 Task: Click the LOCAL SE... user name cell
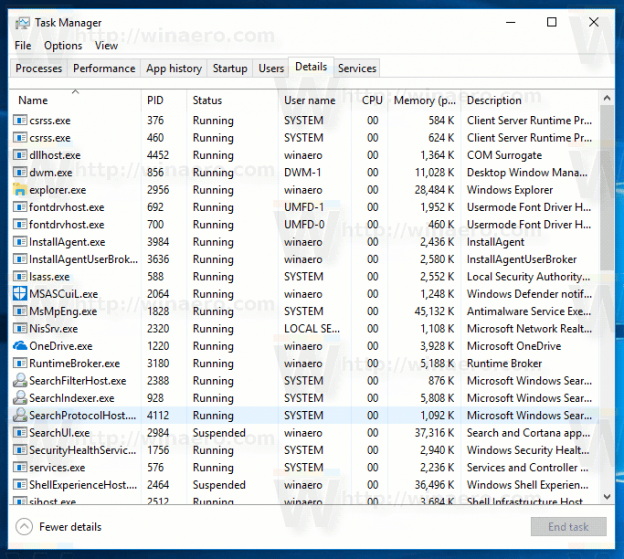312,329
